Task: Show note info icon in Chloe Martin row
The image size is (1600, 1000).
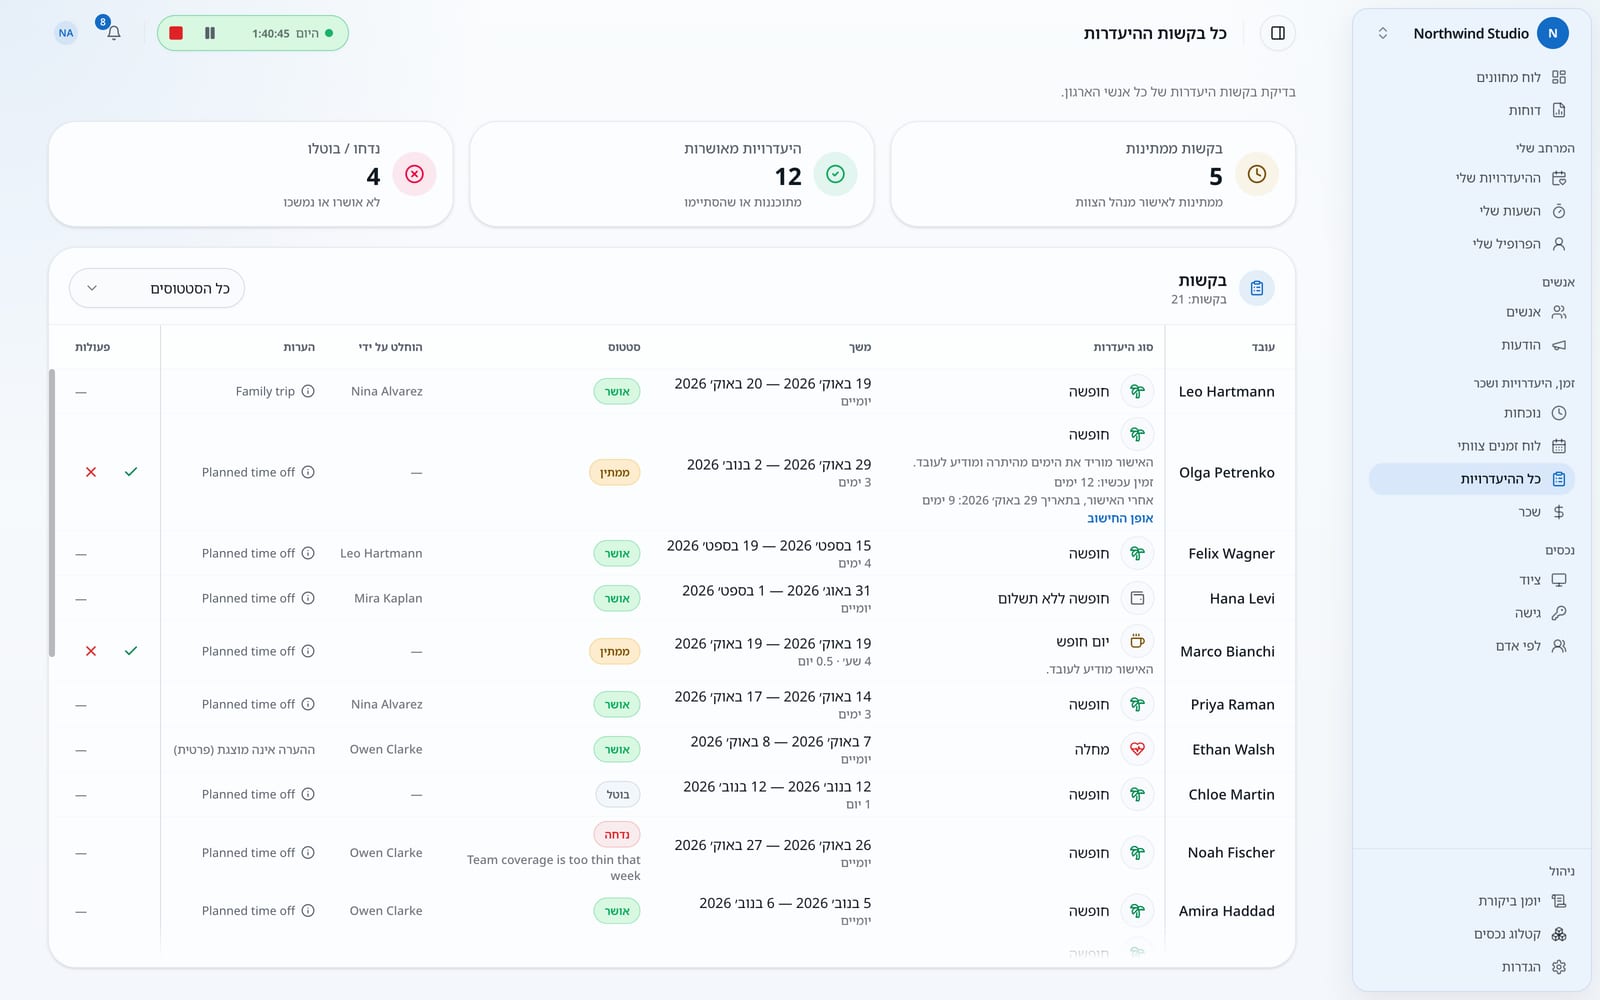Action: click(308, 794)
